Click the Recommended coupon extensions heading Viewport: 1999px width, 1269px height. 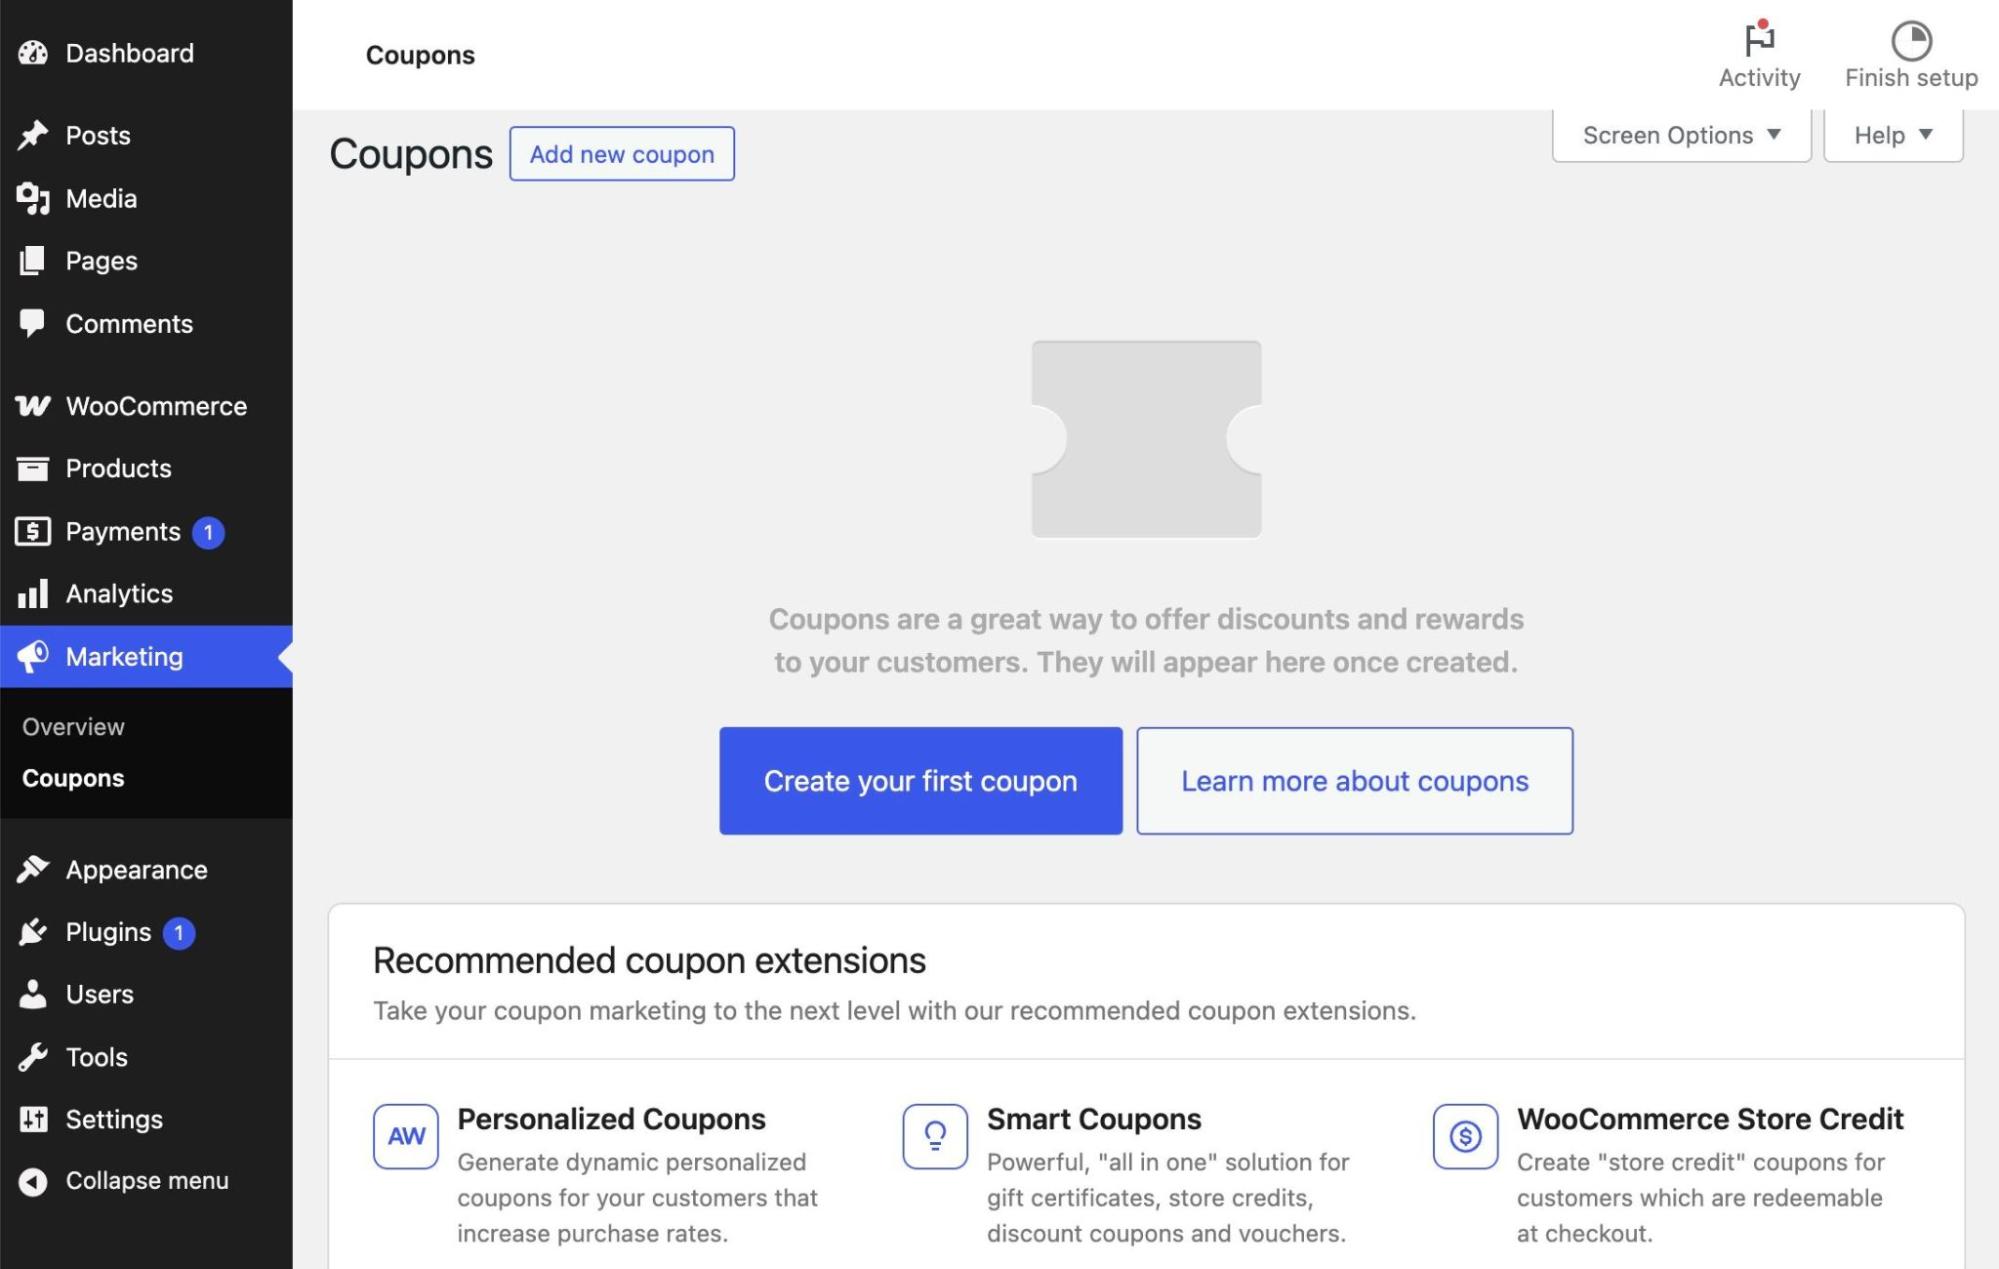(x=649, y=960)
